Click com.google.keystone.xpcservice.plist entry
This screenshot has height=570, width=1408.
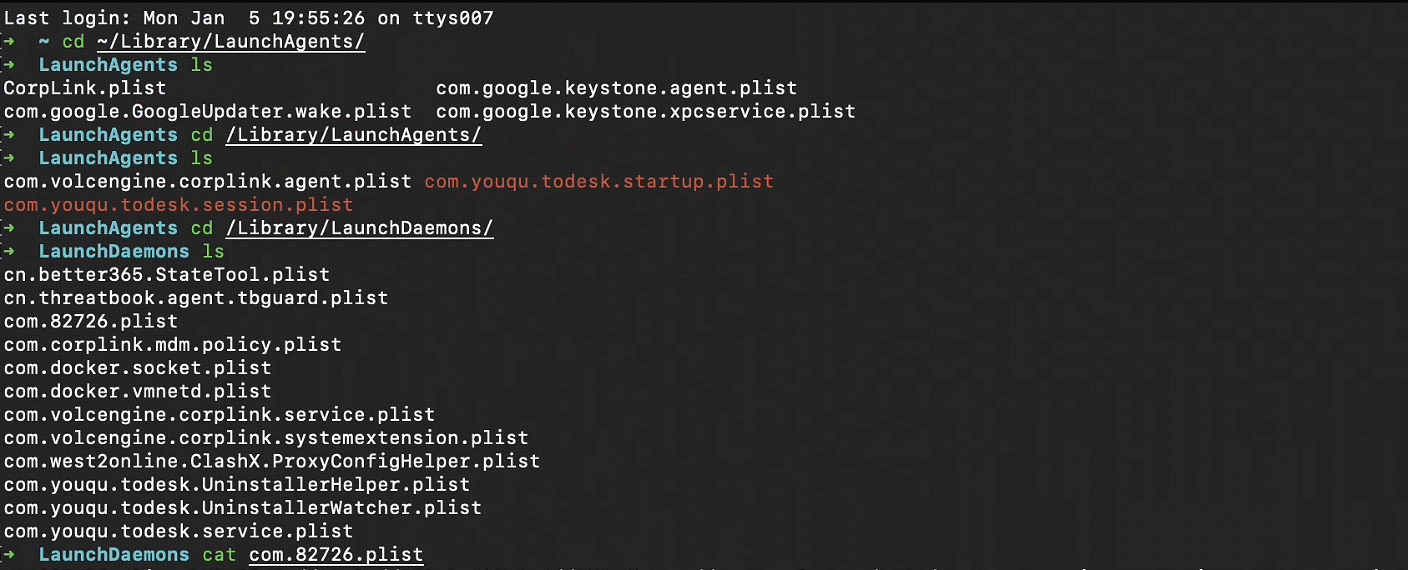pos(645,111)
